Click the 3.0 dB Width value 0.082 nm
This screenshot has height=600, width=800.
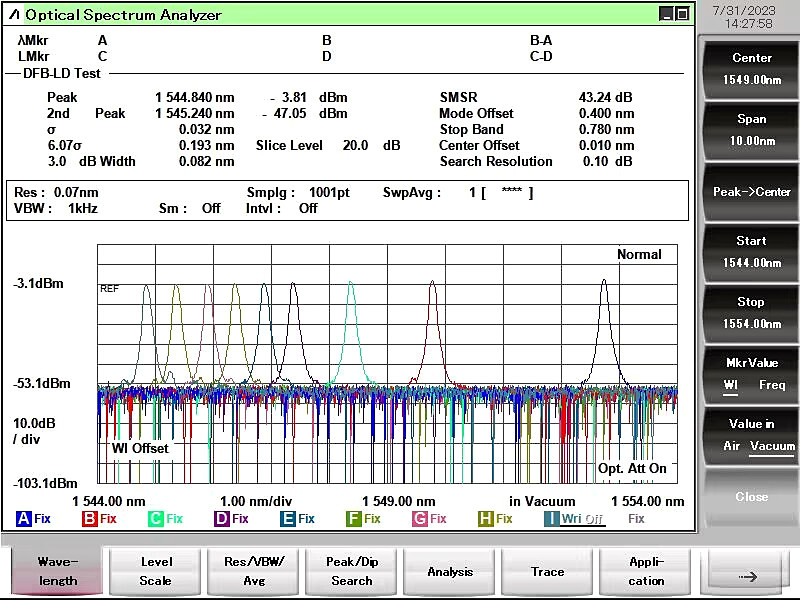click(x=207, y=161)
